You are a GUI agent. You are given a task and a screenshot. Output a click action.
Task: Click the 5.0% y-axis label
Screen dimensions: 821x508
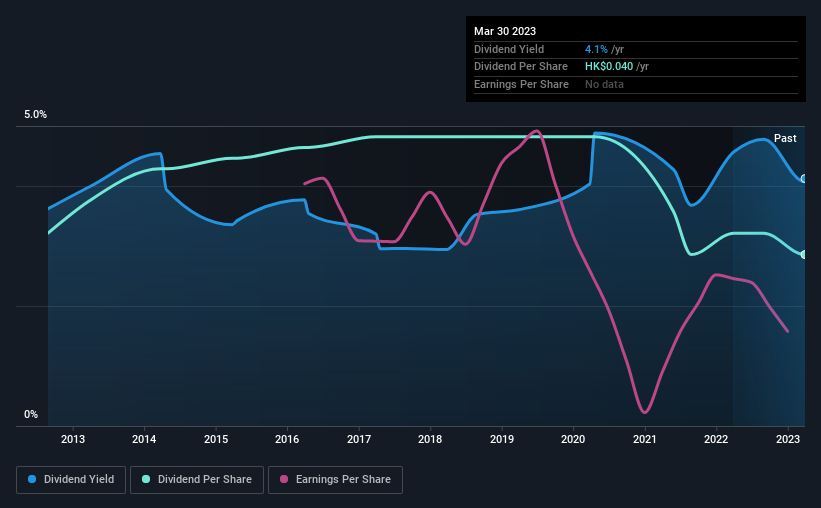[x=35, y=115]
